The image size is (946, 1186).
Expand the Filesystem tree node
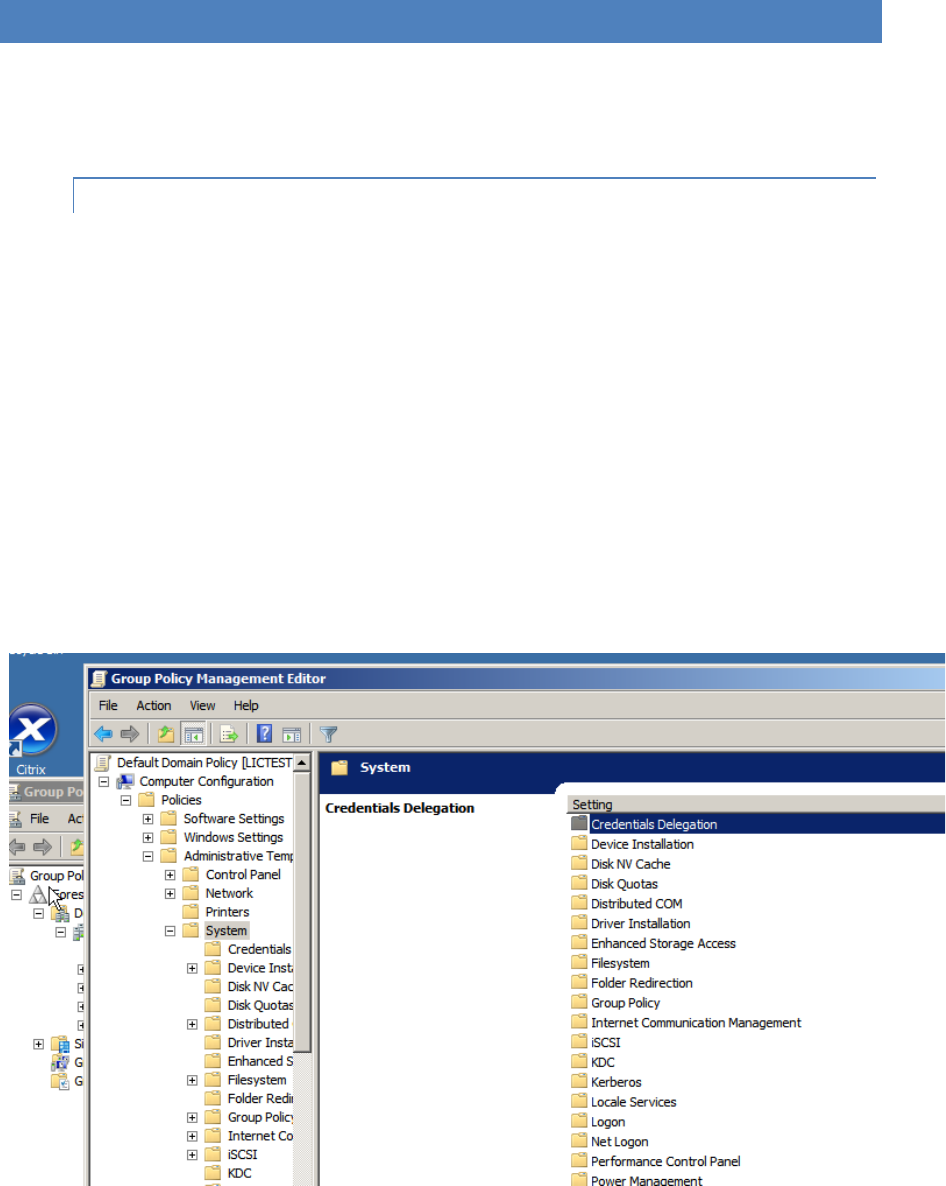(x=192, y=1080)
